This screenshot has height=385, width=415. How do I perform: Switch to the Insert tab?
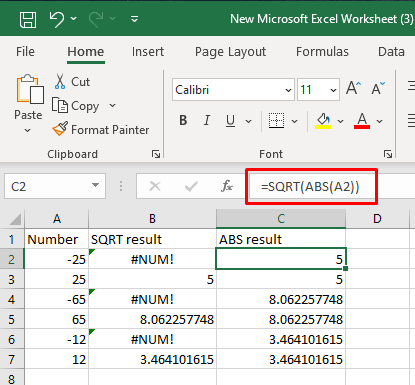(148, 52)
